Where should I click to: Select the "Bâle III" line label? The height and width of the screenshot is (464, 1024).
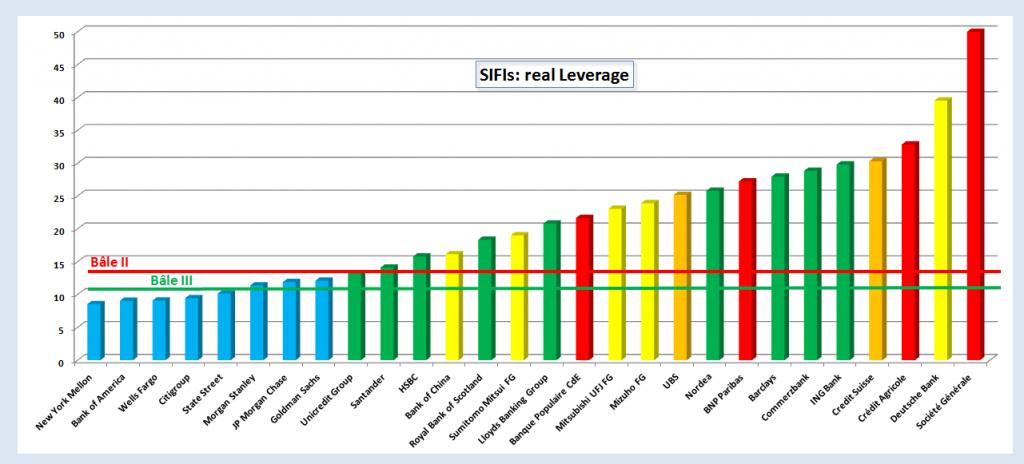point(172,280)
